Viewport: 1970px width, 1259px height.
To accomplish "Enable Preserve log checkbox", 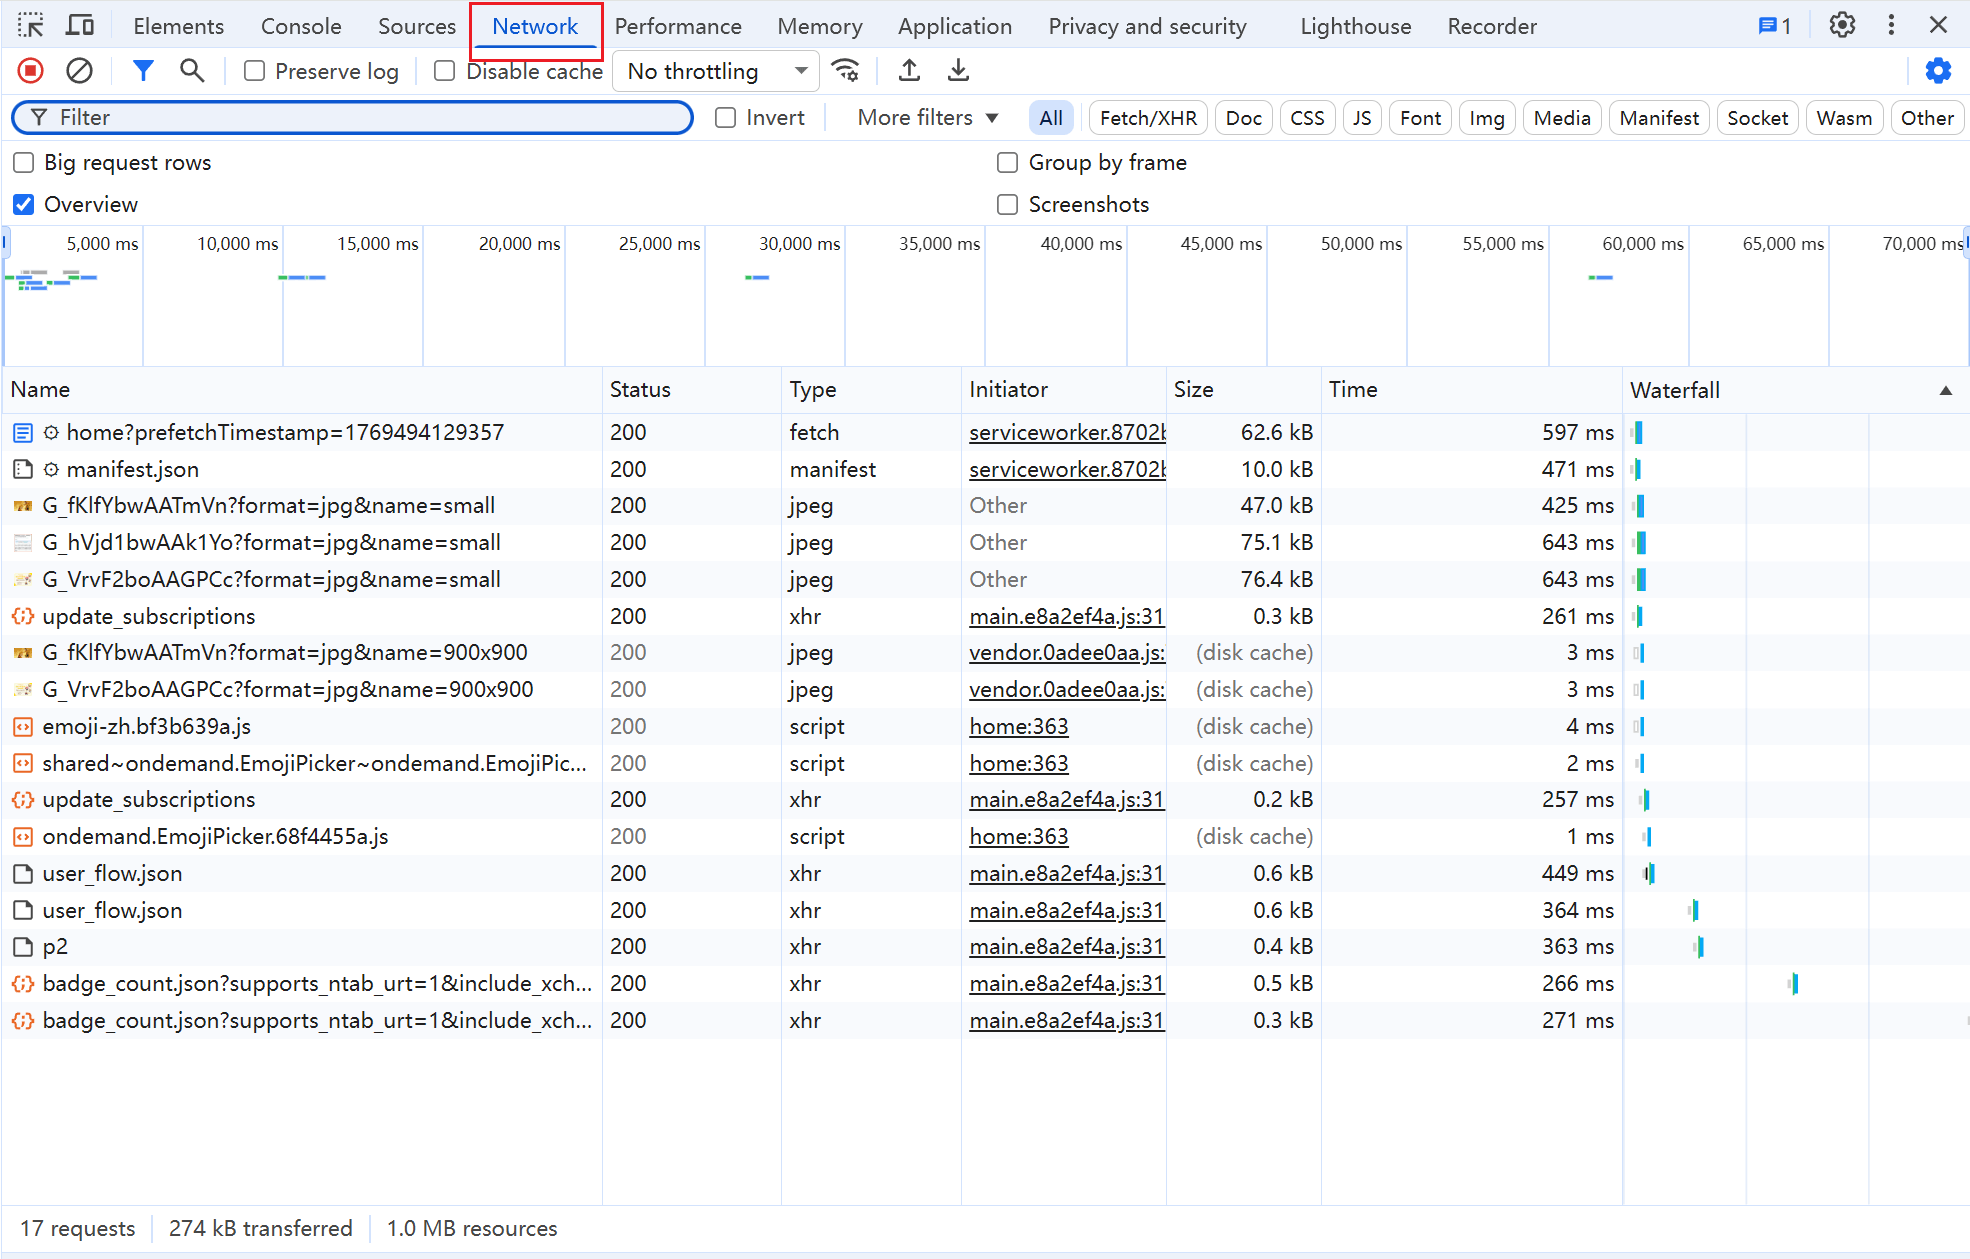I will point(255,71).
